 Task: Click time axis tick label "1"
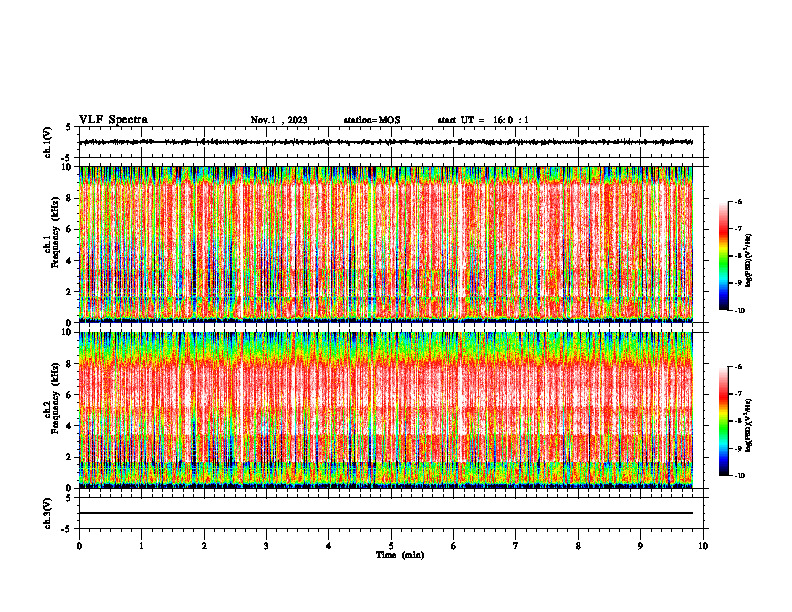point(141,546)
